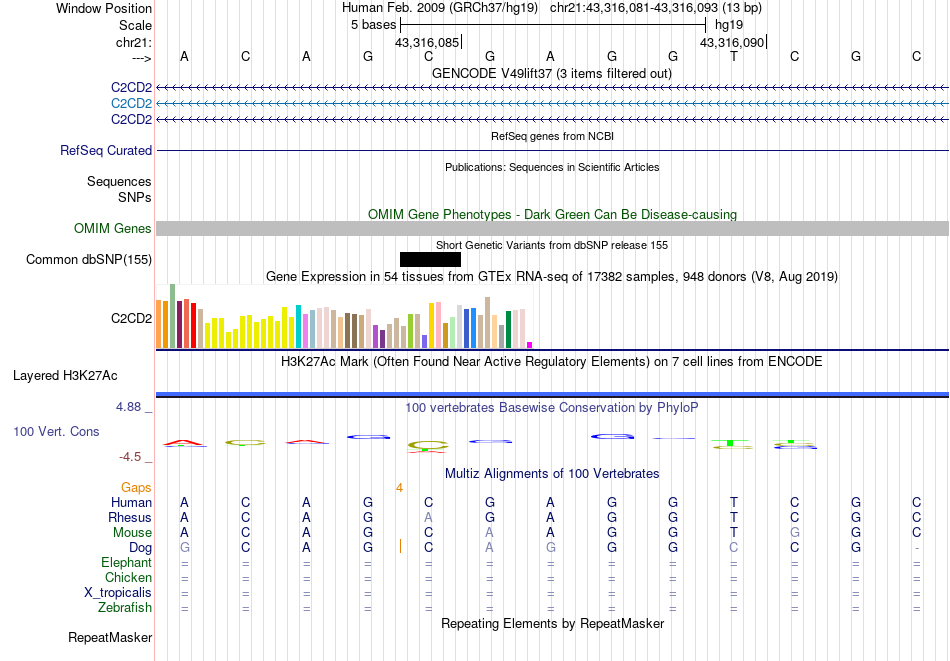Screen dimensions: 950x661
Task: Click the Publications: Sequences in Scientific Articles title
Action: tap(552, 167)
